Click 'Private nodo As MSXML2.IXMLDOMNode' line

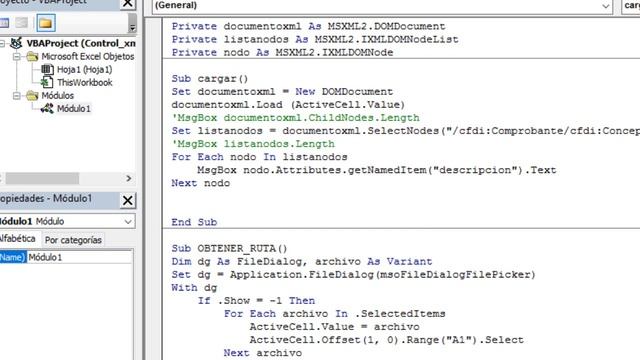tap(282, 53)
